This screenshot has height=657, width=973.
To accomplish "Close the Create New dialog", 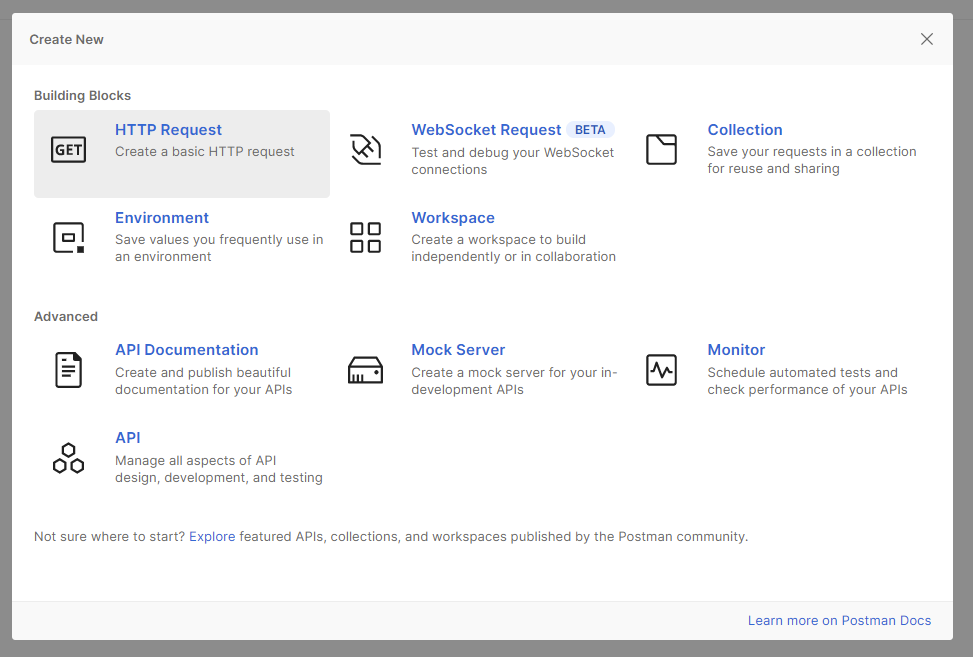I will click(x=926, y=39).
